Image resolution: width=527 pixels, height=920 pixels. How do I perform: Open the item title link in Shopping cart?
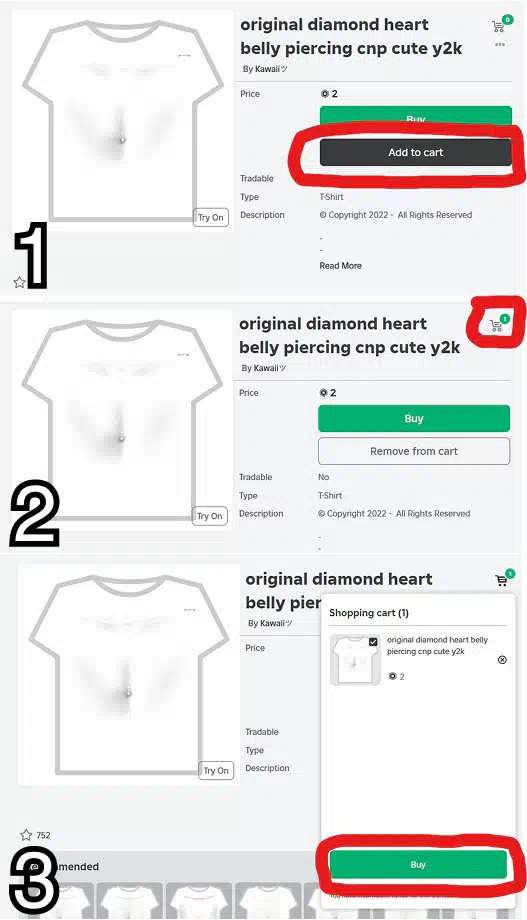click(x=437, y=645)
